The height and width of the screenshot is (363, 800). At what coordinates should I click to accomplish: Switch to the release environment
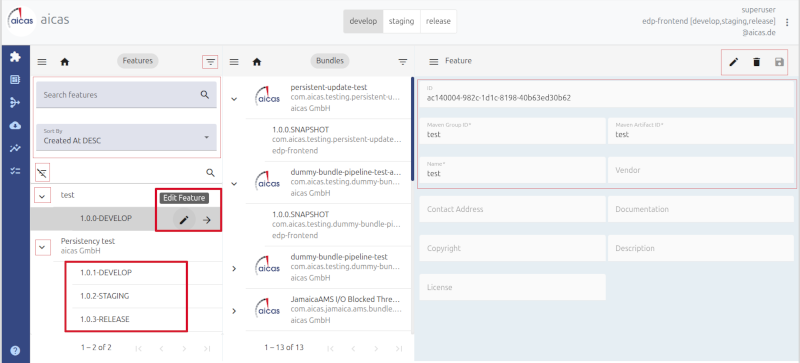[x=438, y=21]
